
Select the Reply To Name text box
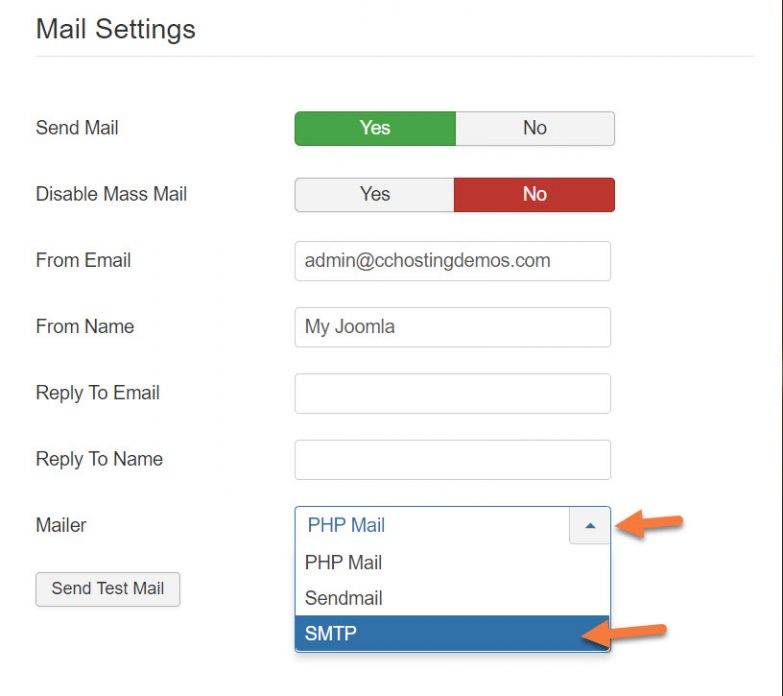coord(452,460)
